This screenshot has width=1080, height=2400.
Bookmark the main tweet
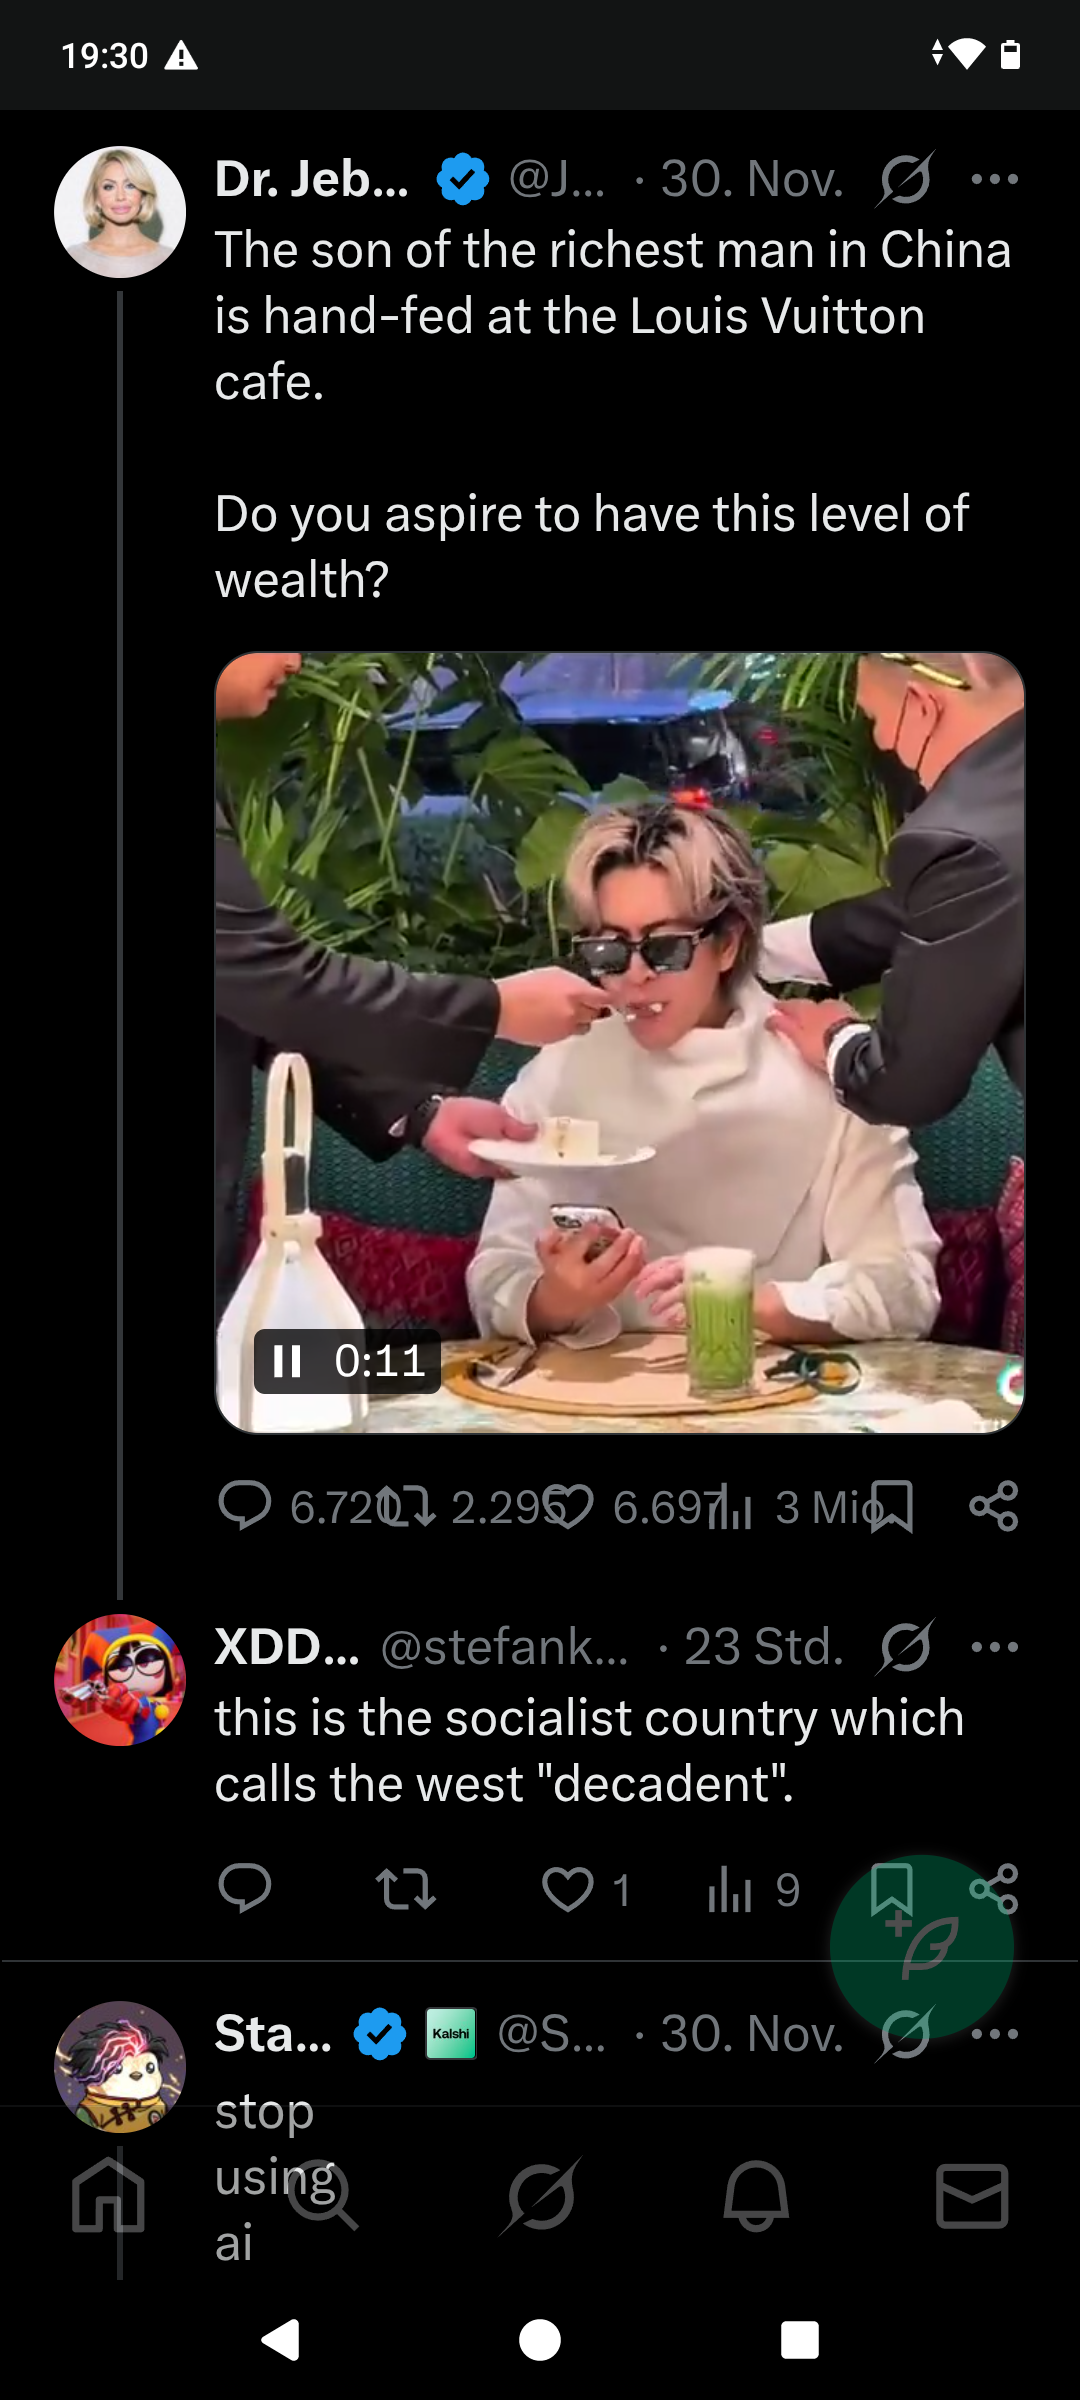click(x=890, y=1506)
